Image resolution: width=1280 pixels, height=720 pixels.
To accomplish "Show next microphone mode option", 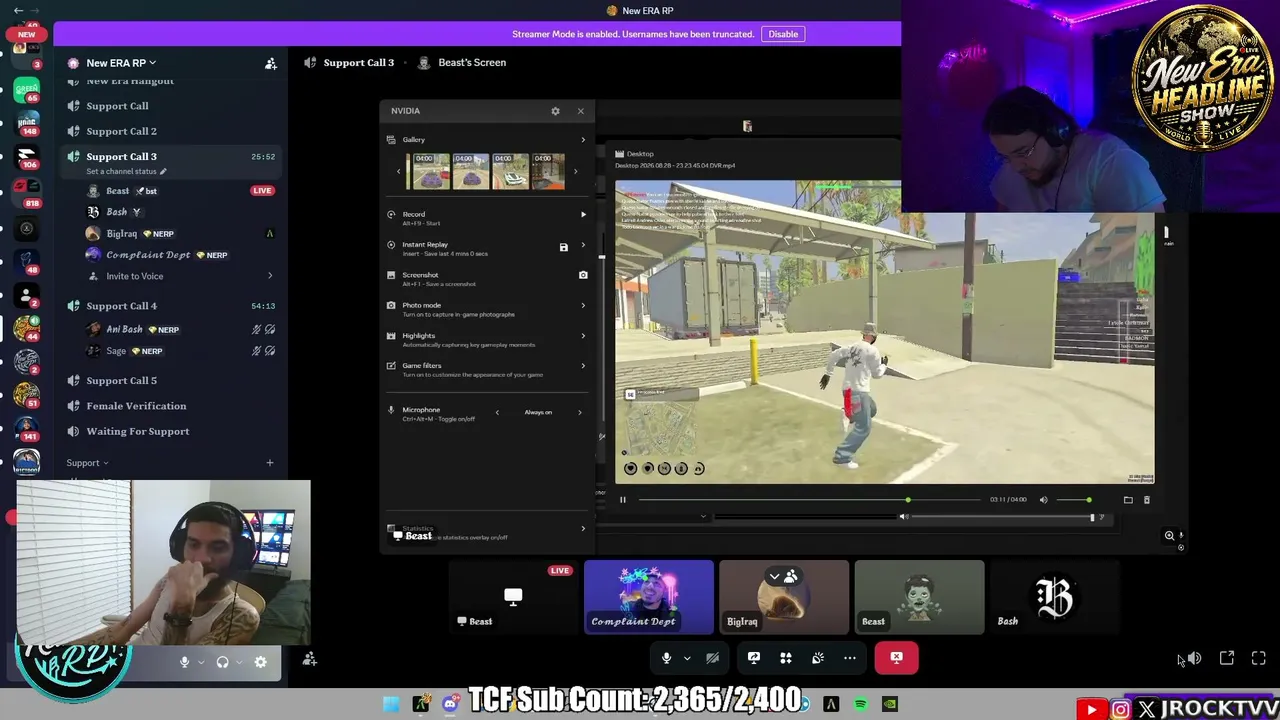I will [x=579, y=412].
